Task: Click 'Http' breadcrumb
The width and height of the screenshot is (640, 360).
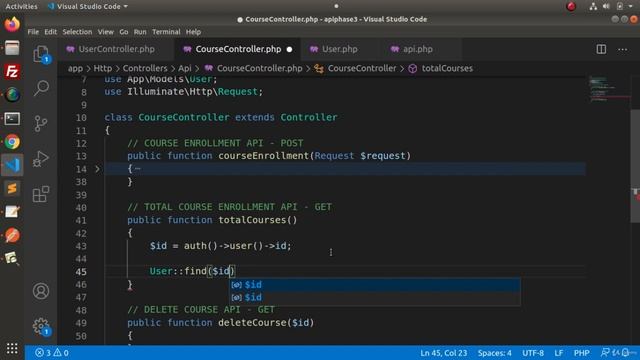Action: 102,68
